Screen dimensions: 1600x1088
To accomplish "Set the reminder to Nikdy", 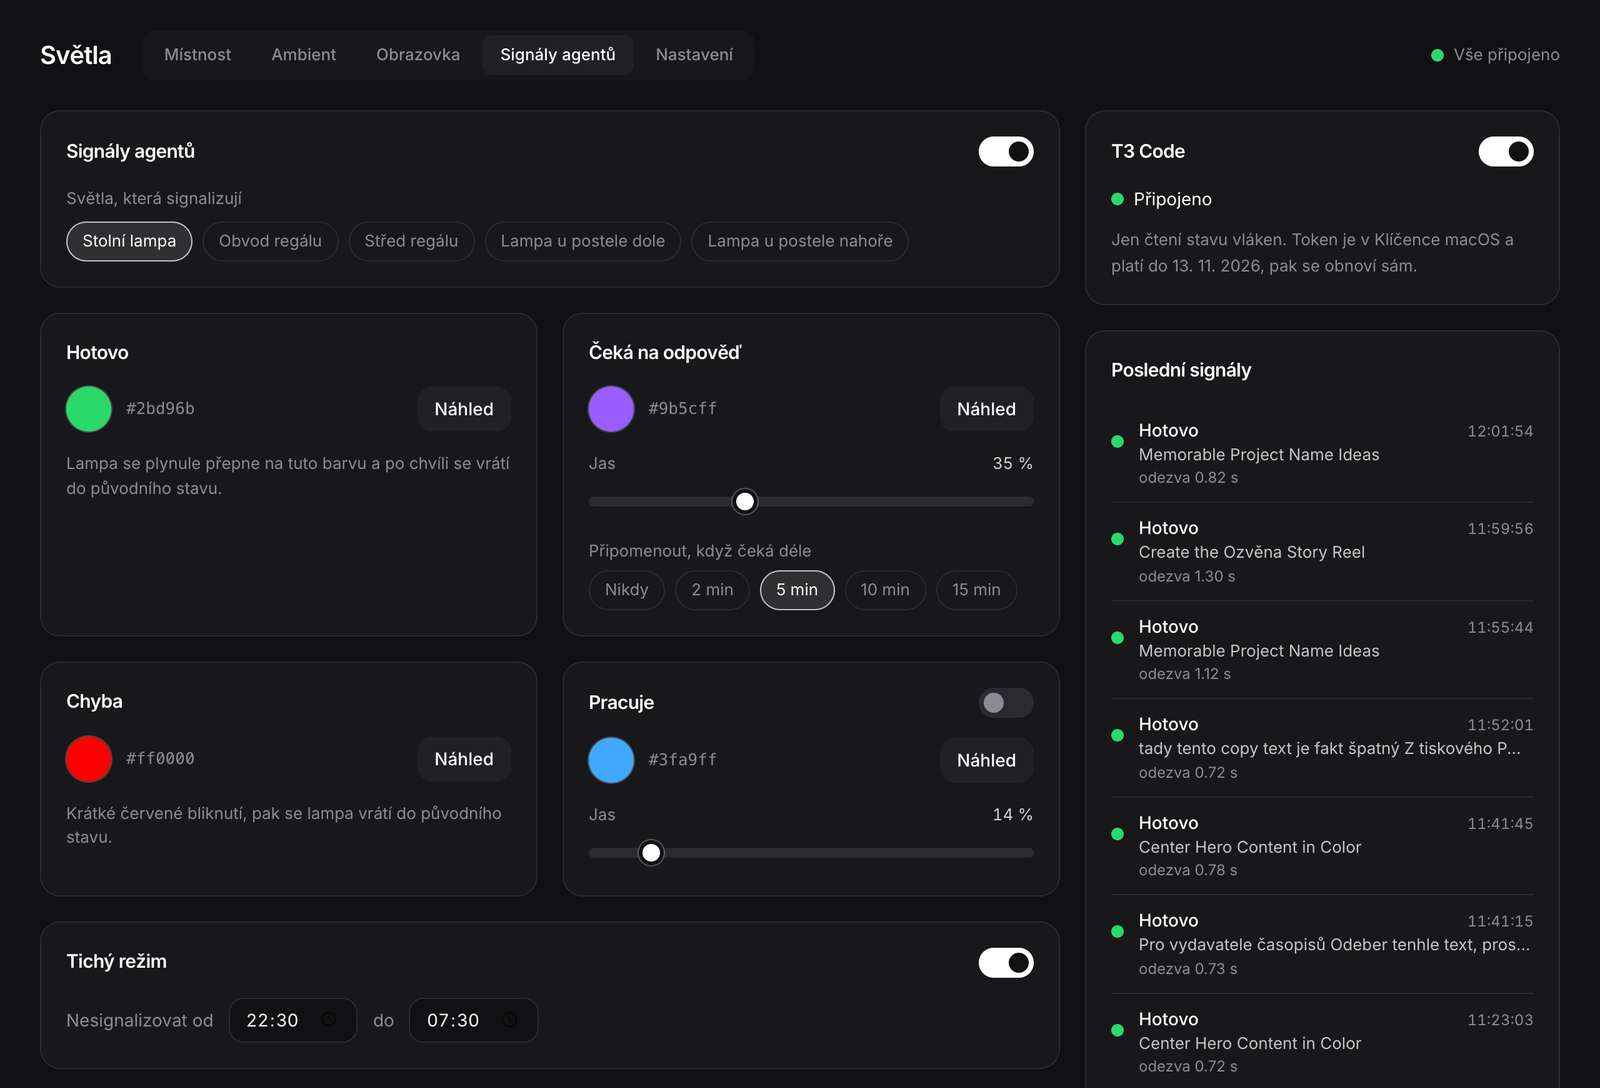I will tap(627, 590).
